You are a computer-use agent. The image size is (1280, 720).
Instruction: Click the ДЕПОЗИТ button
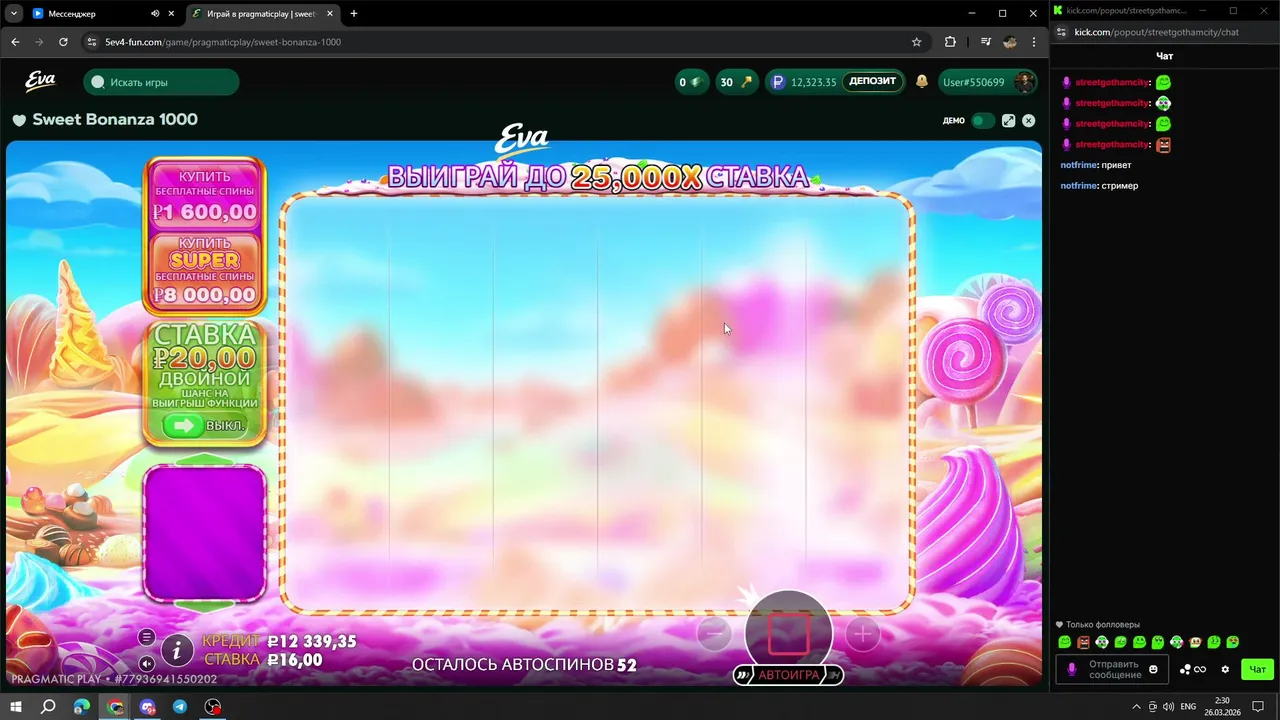872,82
